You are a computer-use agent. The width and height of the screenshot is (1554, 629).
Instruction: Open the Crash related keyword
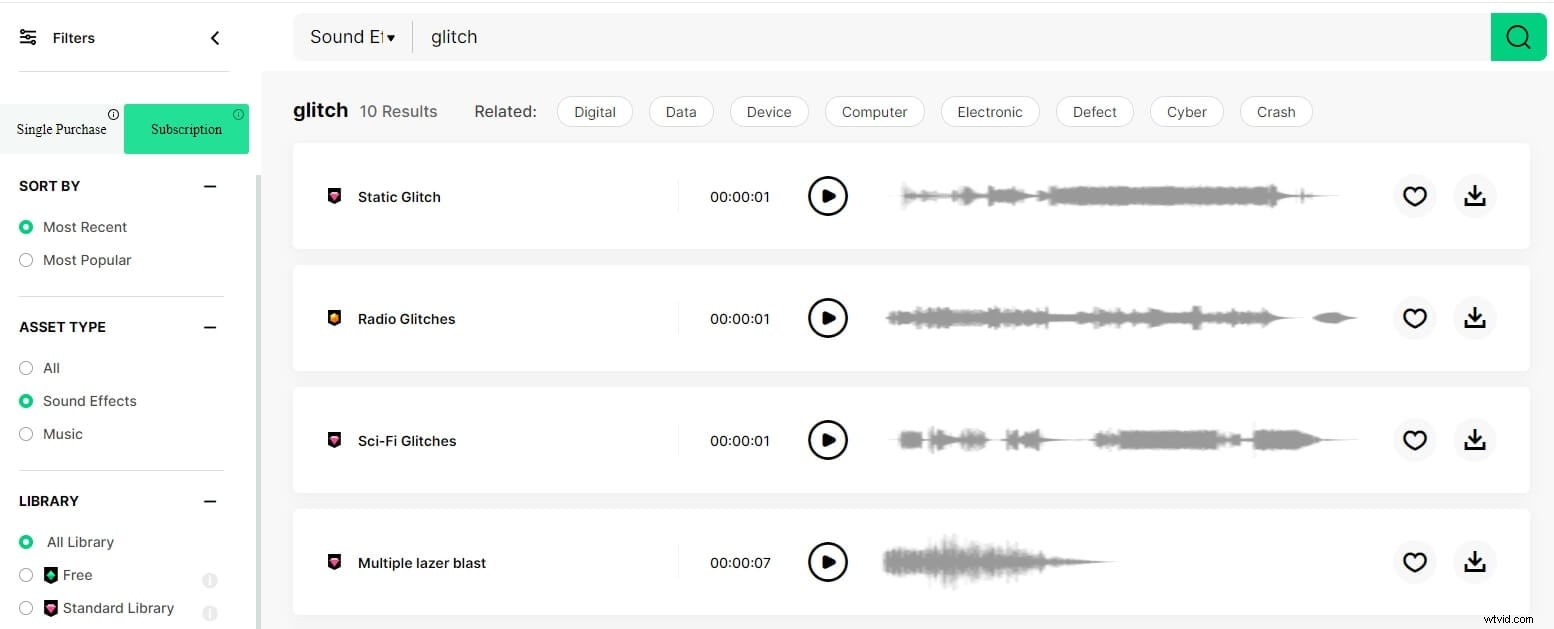click(1275, 111)
